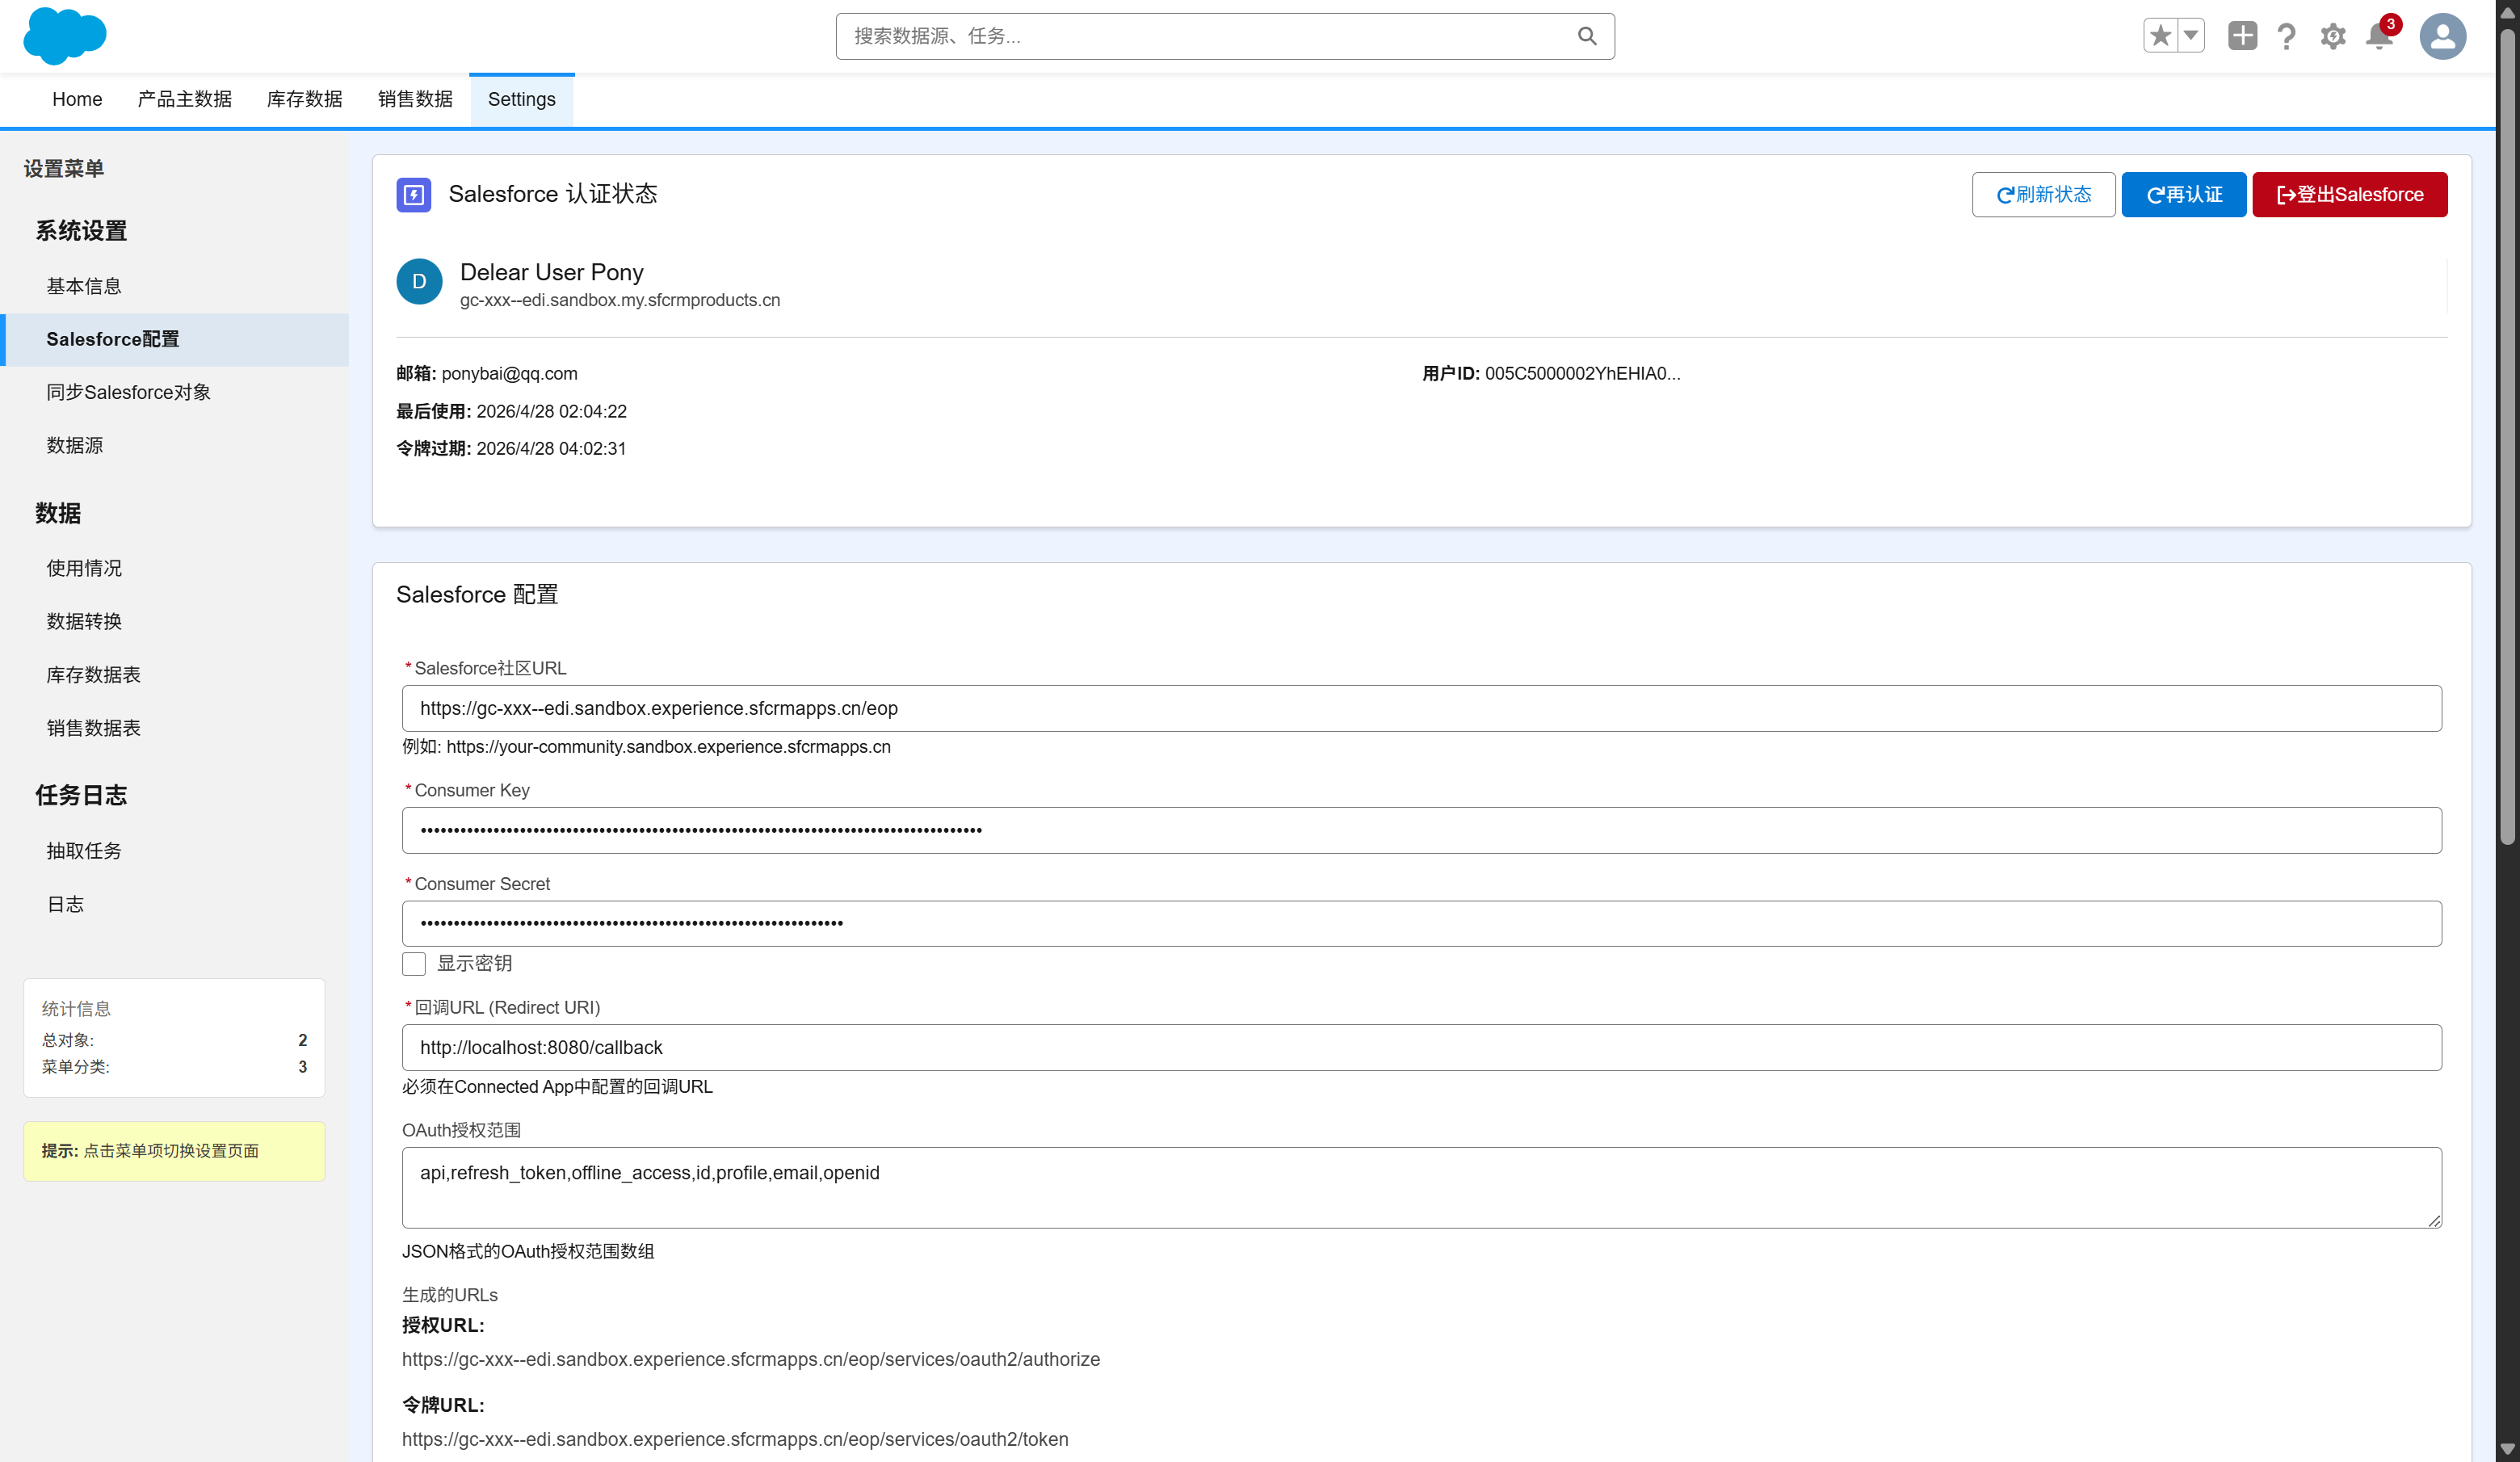Open the help question mark icon
The height and width of the screenshot is (1462, 2520).
[x=2286, y=36]
